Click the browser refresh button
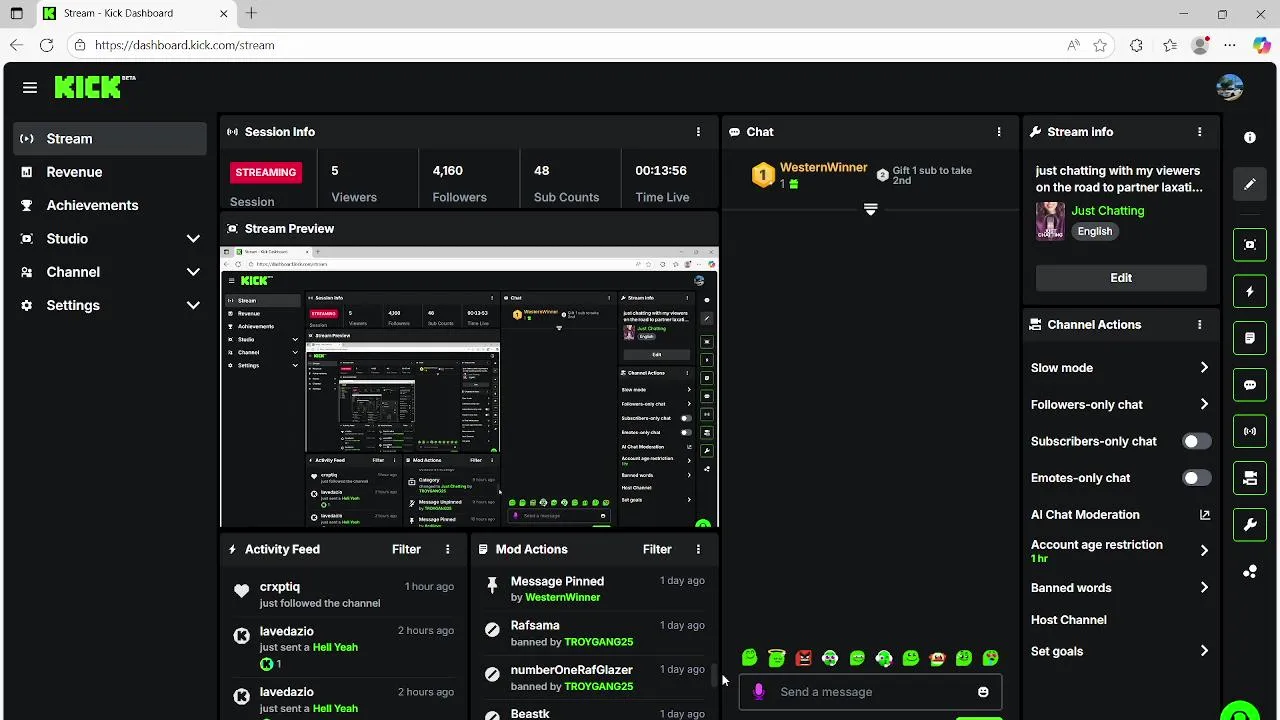 [x=46, y=45]
